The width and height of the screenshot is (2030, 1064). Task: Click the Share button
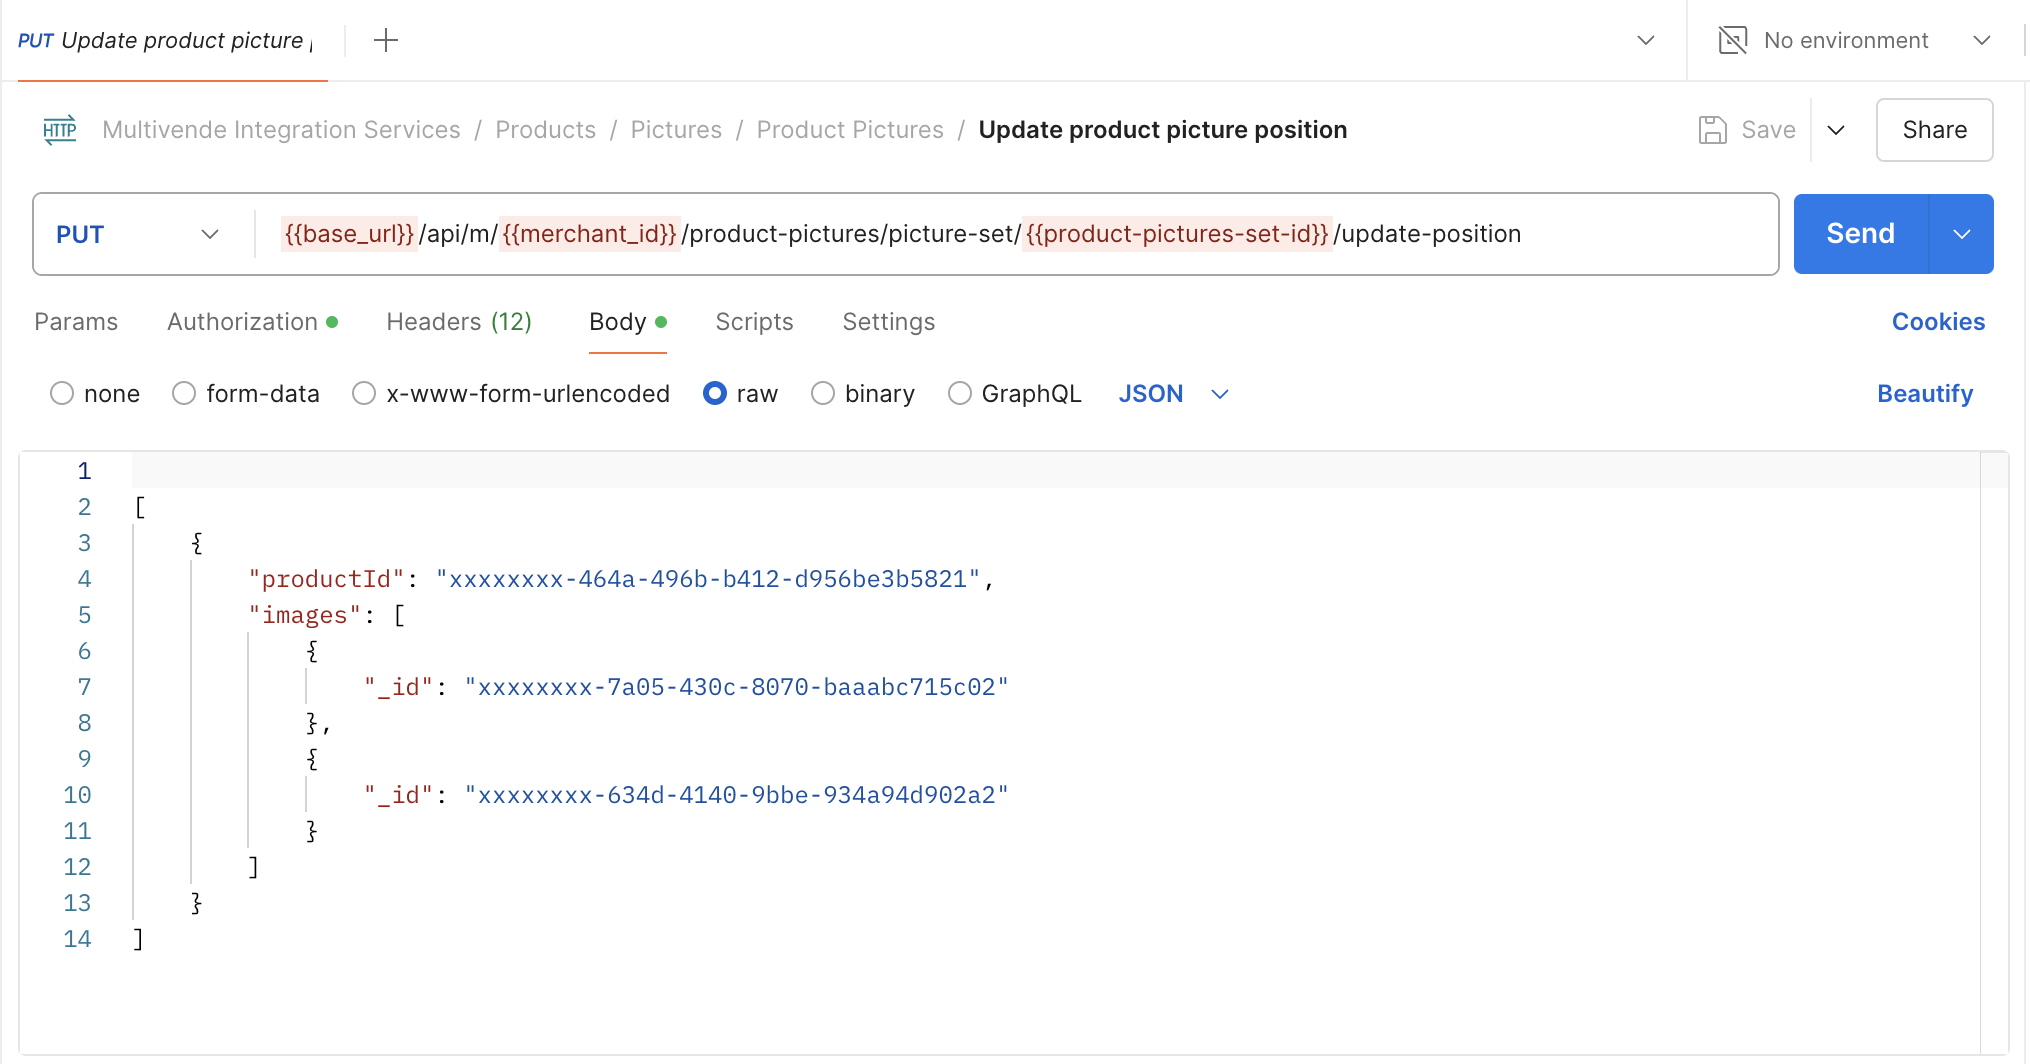click(x=1934, y=130)
